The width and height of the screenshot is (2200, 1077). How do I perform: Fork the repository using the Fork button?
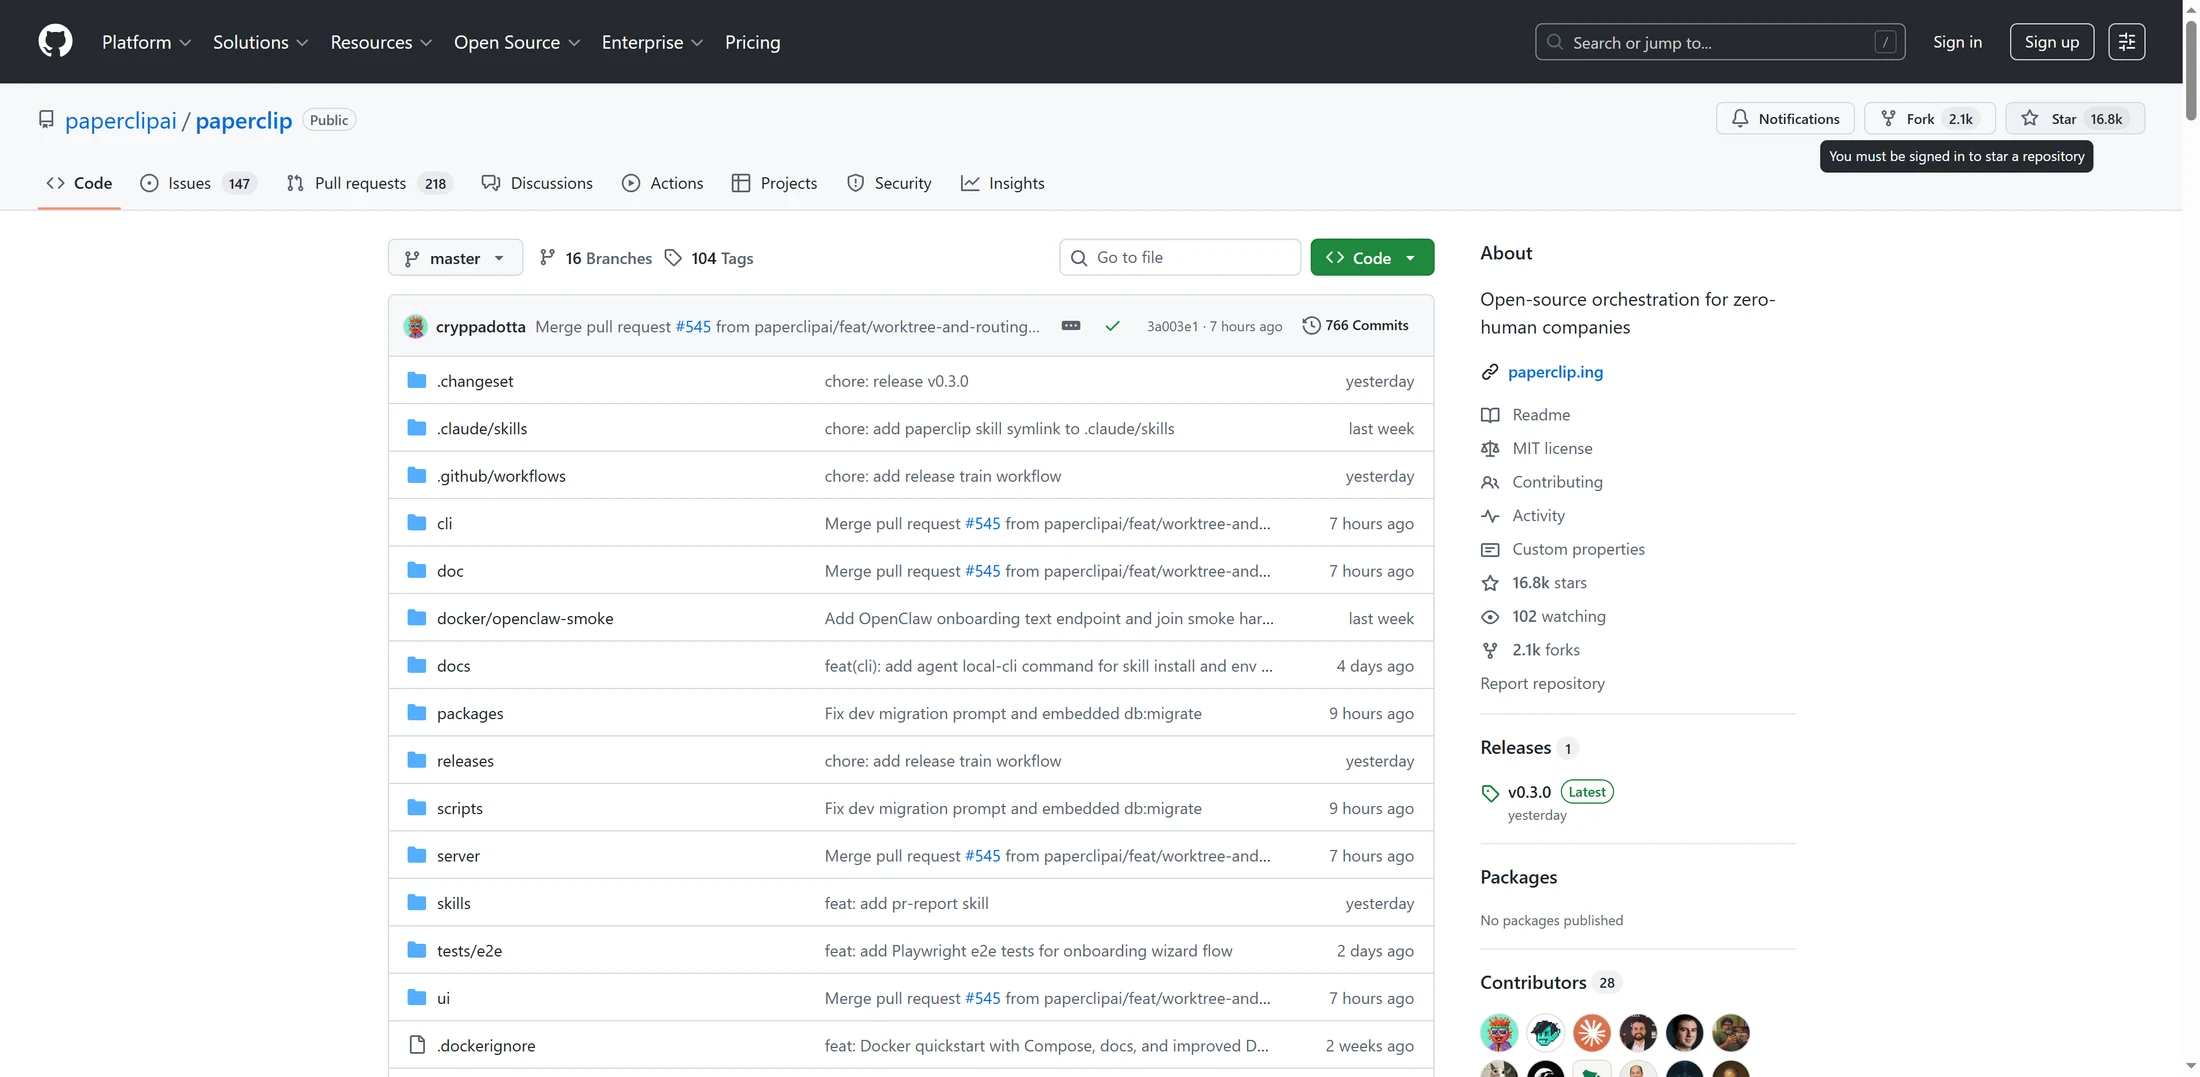coord(1930,119)
